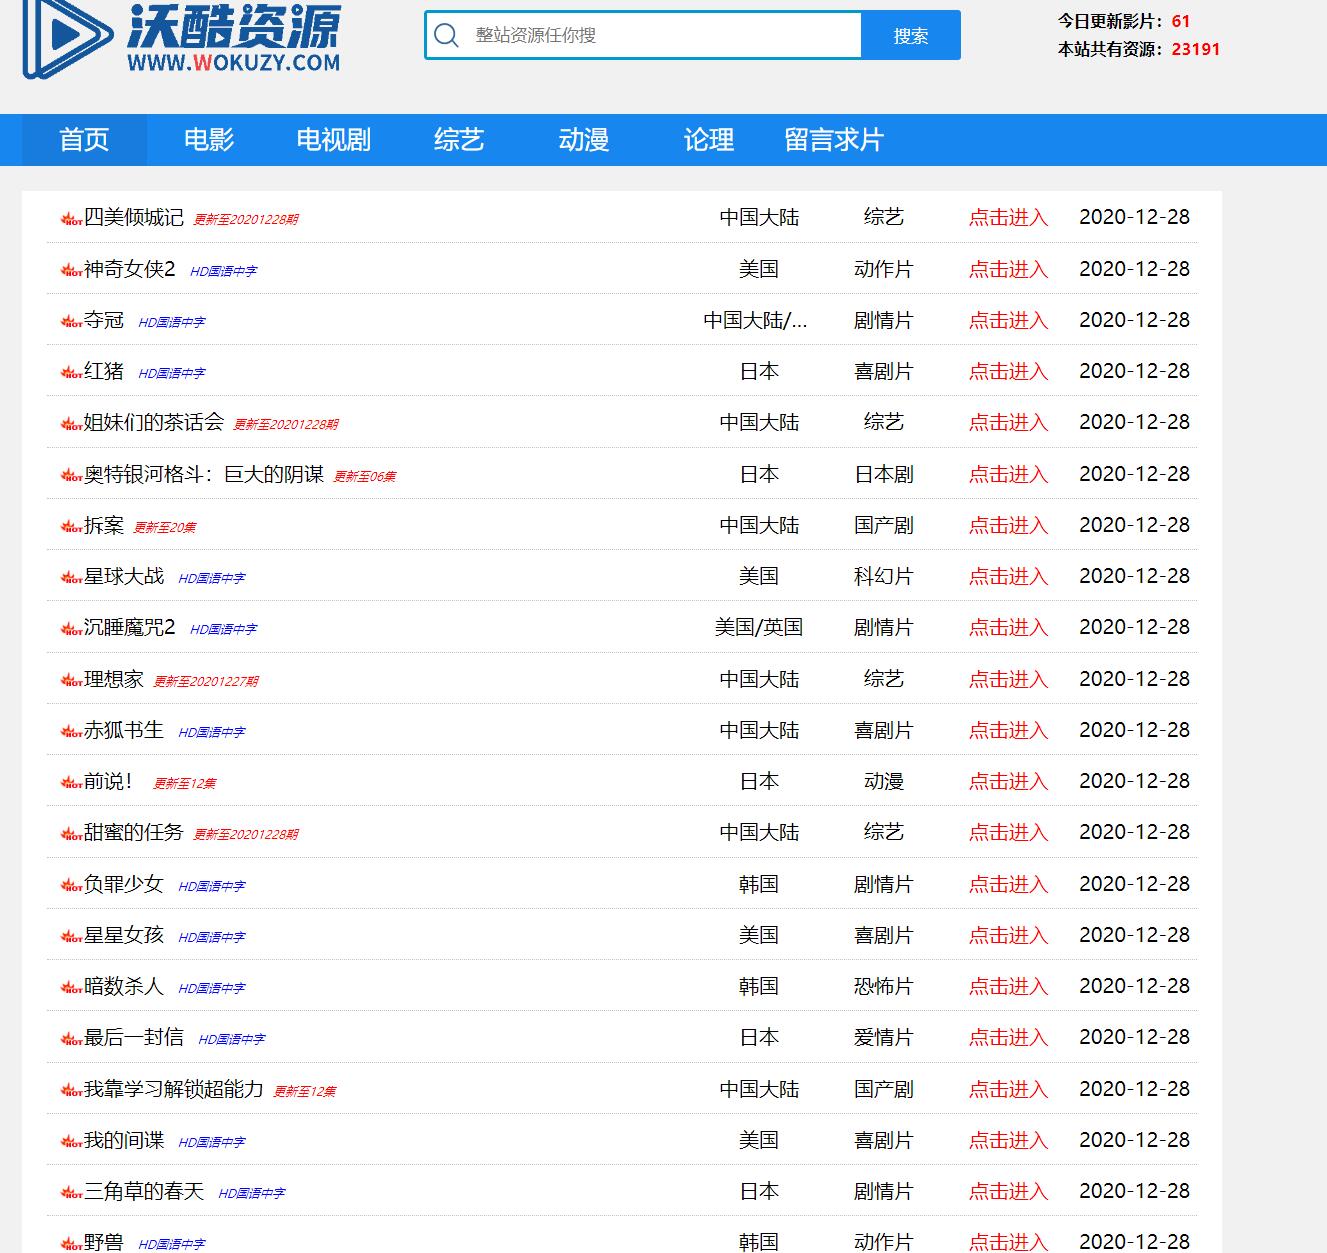Click the HOT icon beside 拆案

(71, 526)
